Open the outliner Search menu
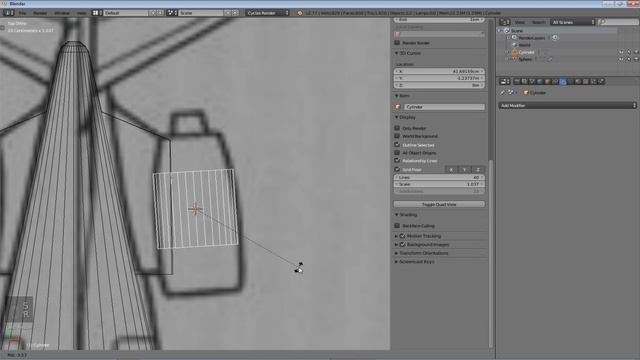Screen dimensions: 640x360 [538, 22]
